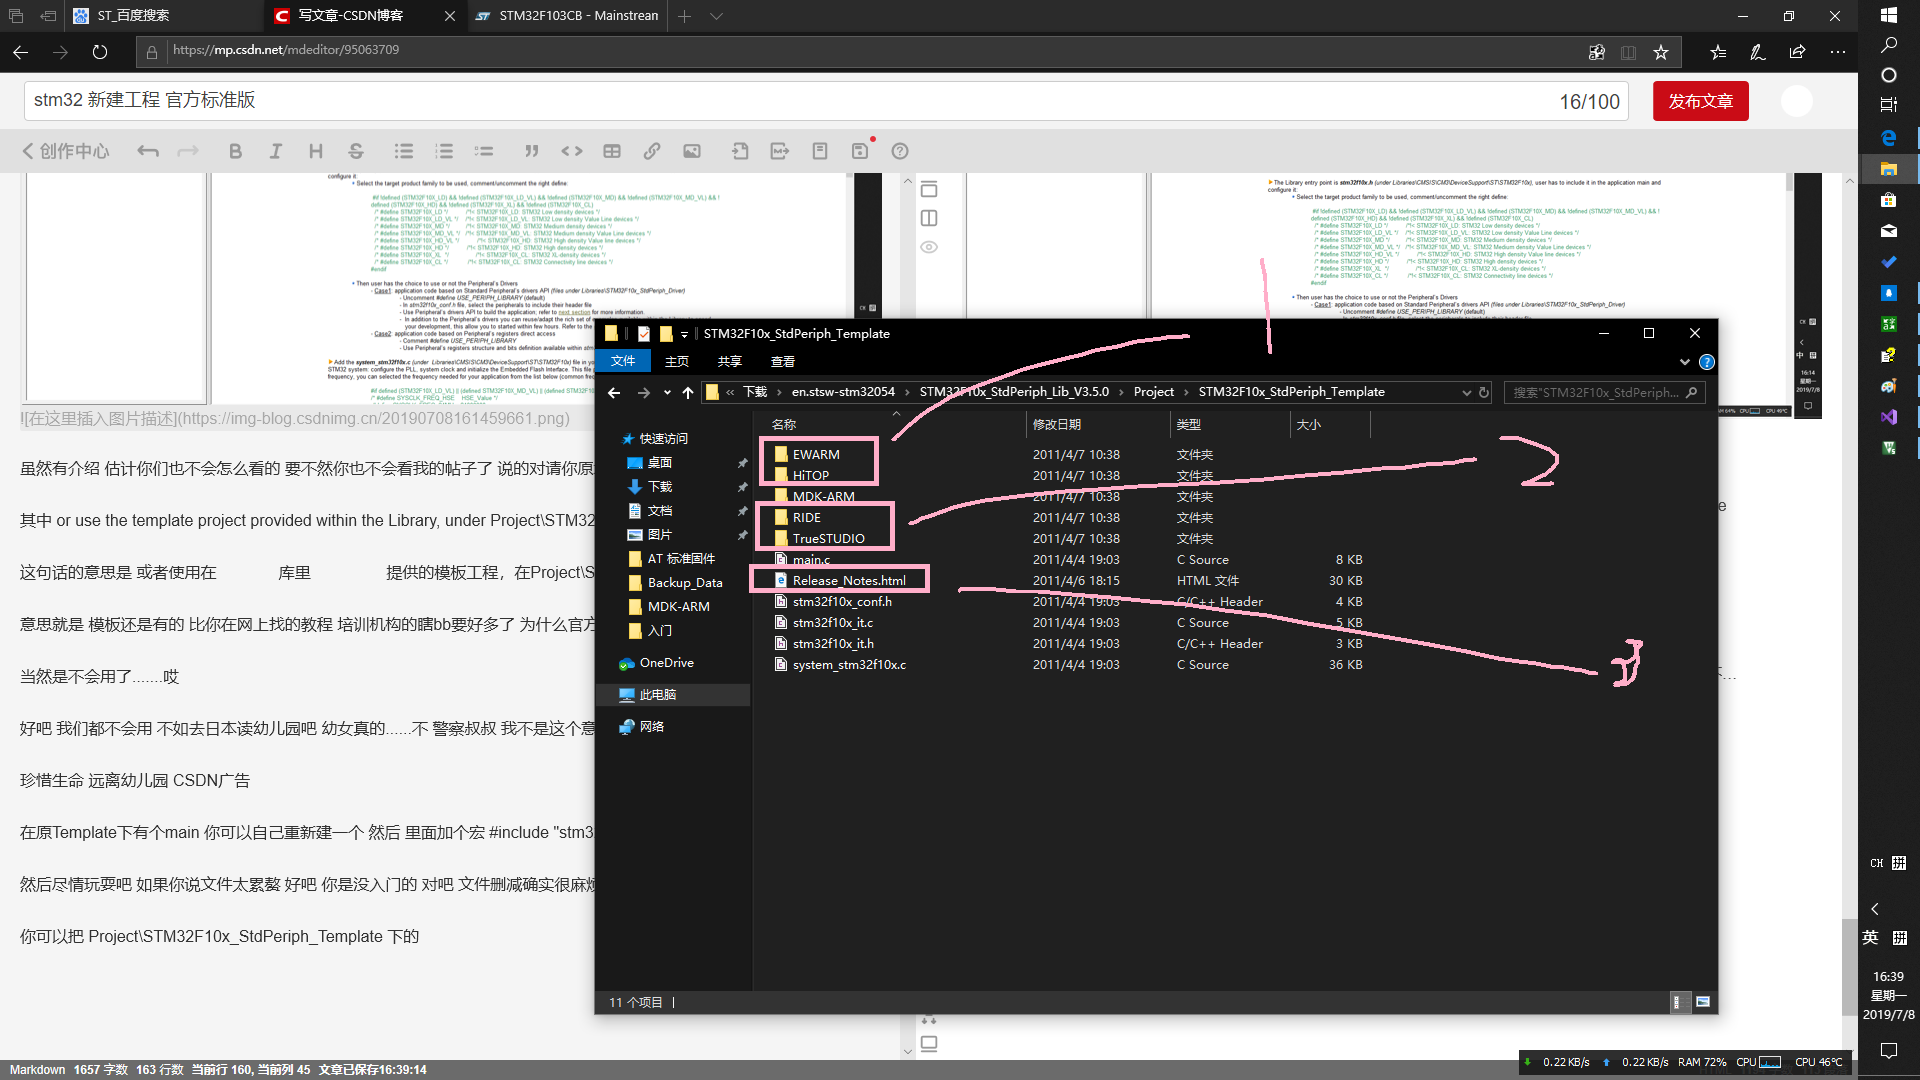
Task: Click the Bold formatting icon in editor toolbar
Action: pos(235,151)
